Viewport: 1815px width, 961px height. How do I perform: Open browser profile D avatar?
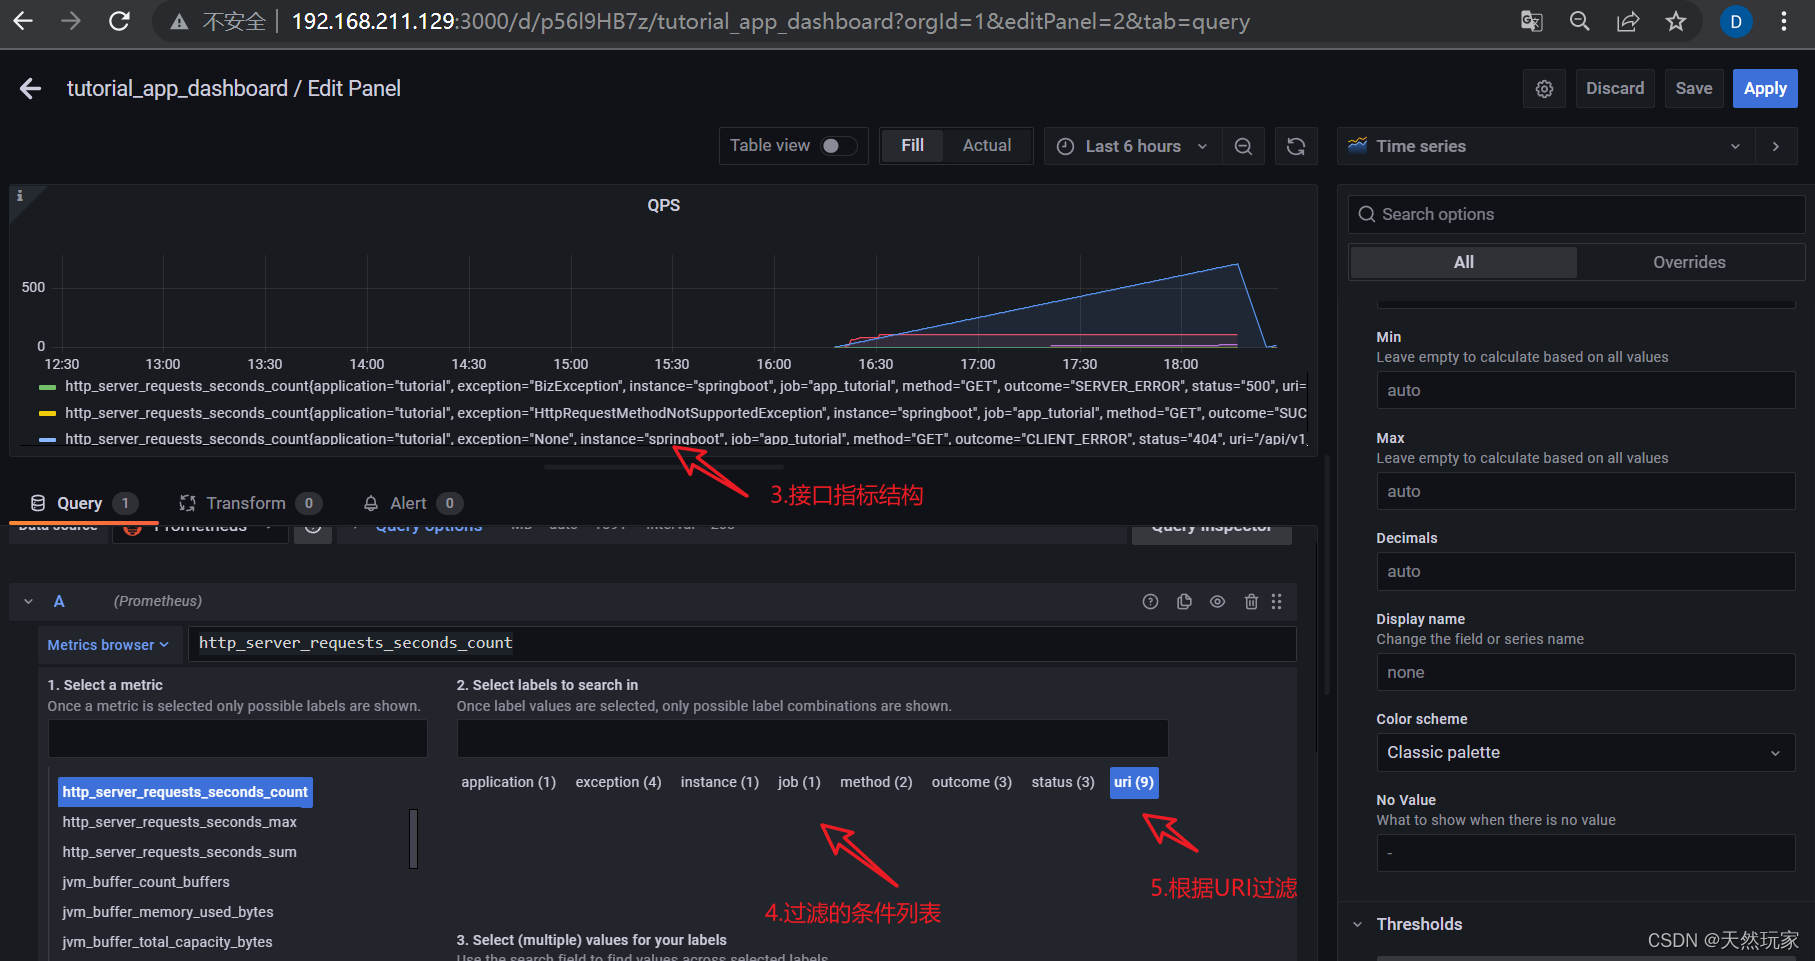click(1736, 21)
